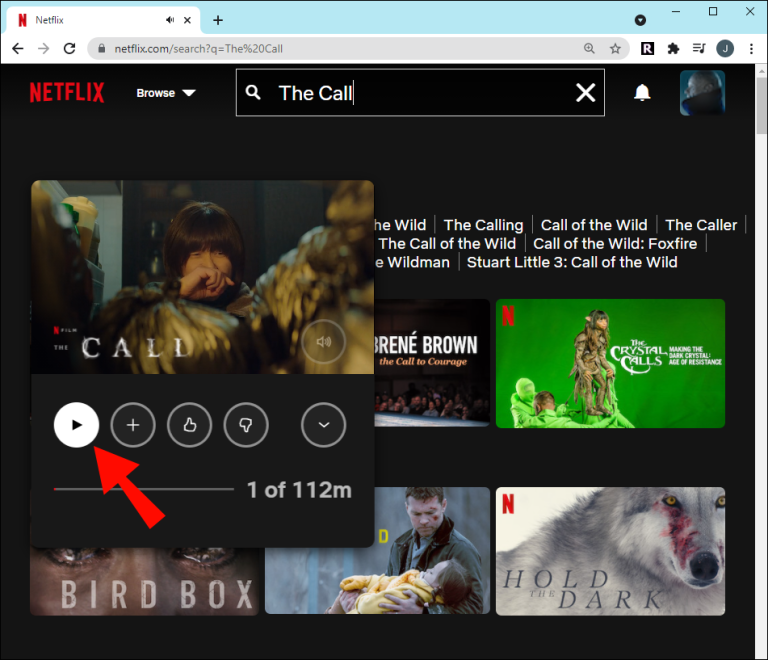Expand more info chevron for The Call
Image resolution: width=768 pixels, height=660 pixels.
pyautogui.click(x=323, y=424)
